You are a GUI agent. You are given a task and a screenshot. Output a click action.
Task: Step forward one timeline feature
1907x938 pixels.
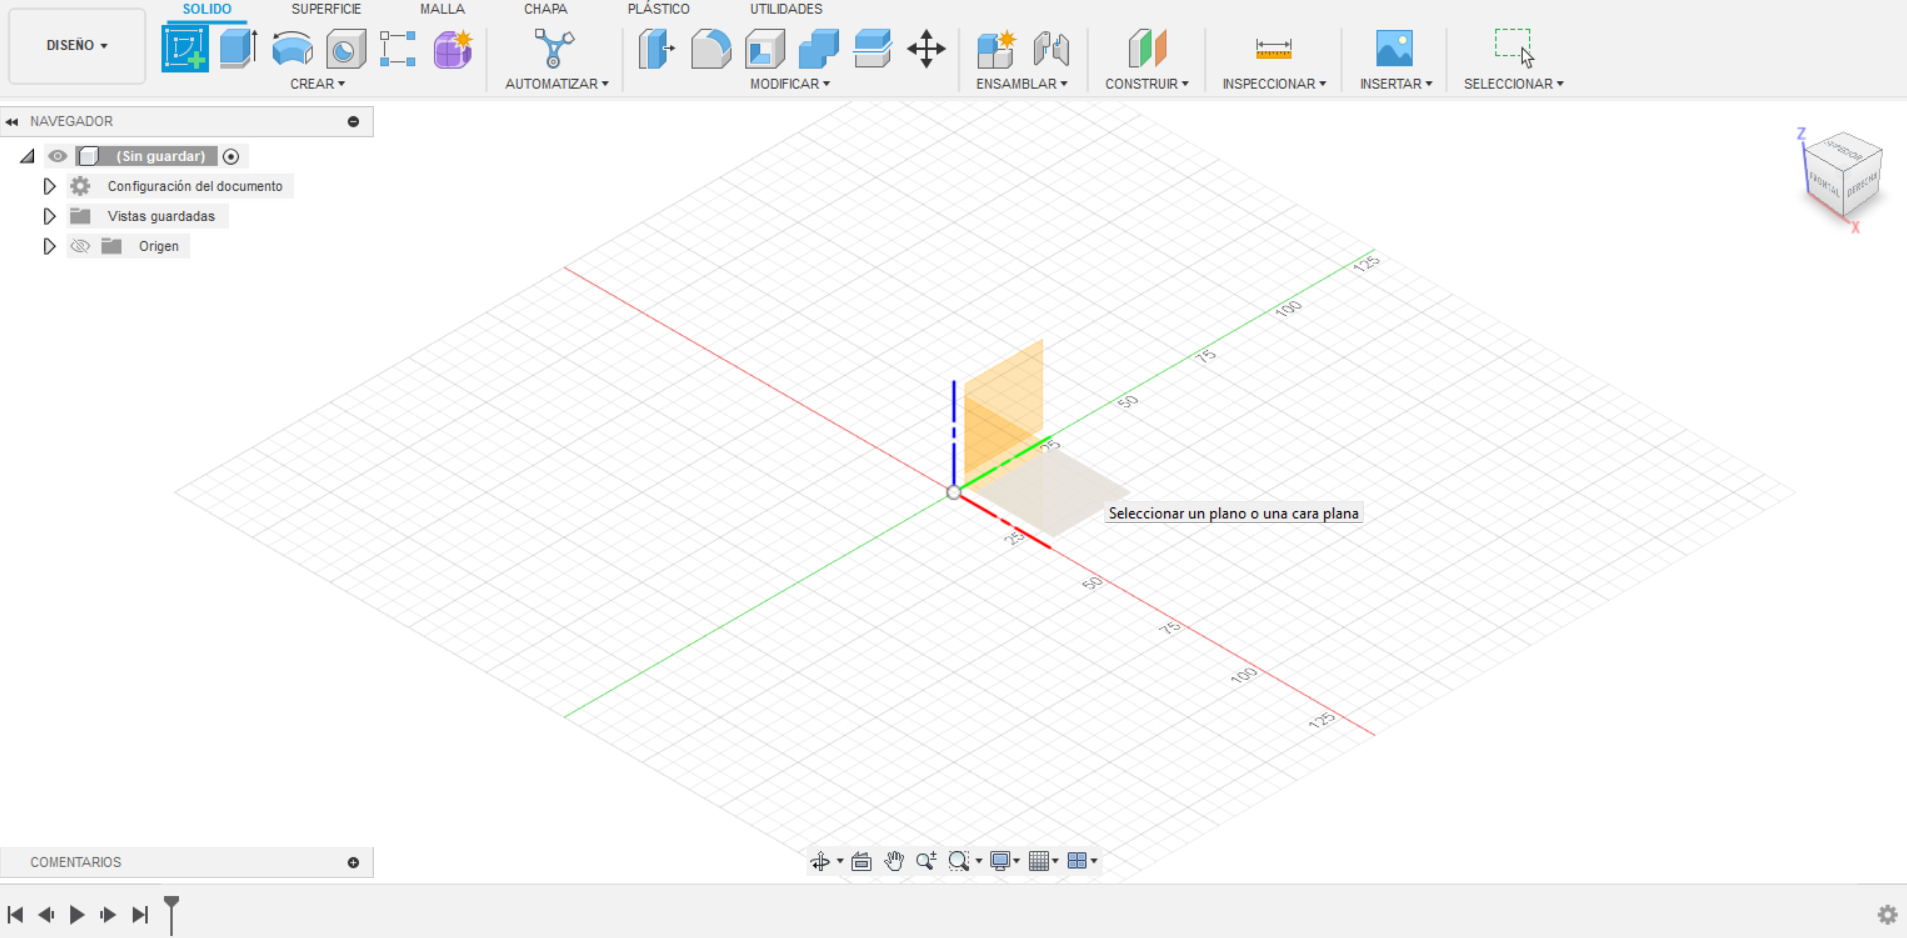click(108, 915)
